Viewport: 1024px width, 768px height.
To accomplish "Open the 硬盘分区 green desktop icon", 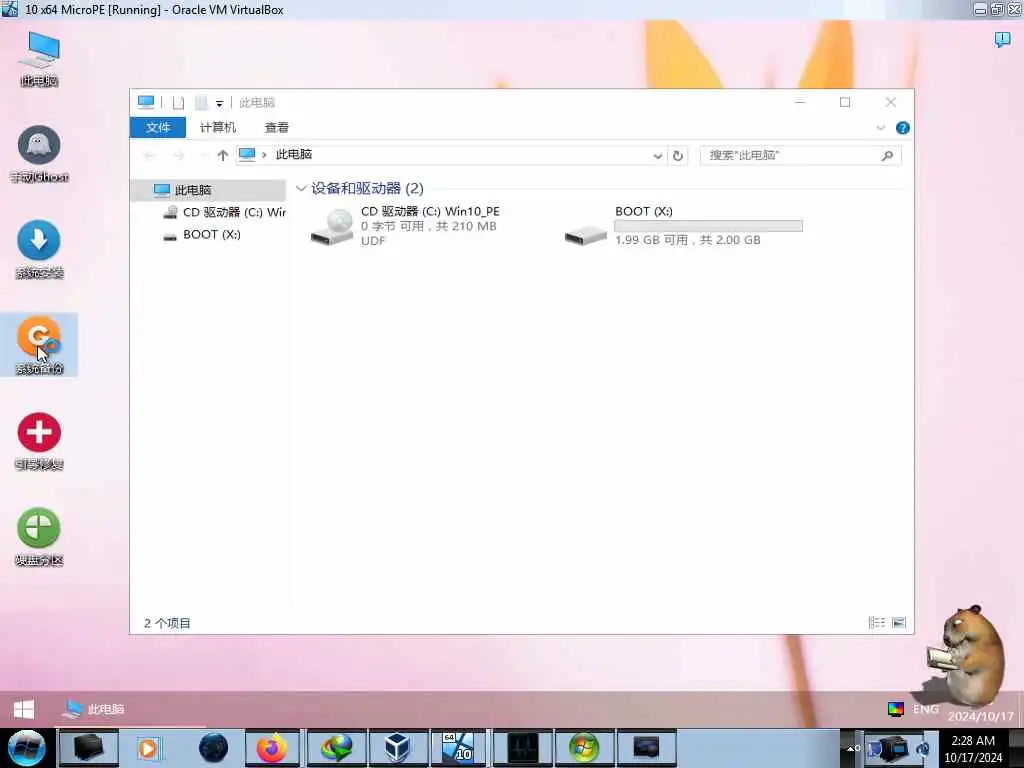I will [x=39, y=536].
